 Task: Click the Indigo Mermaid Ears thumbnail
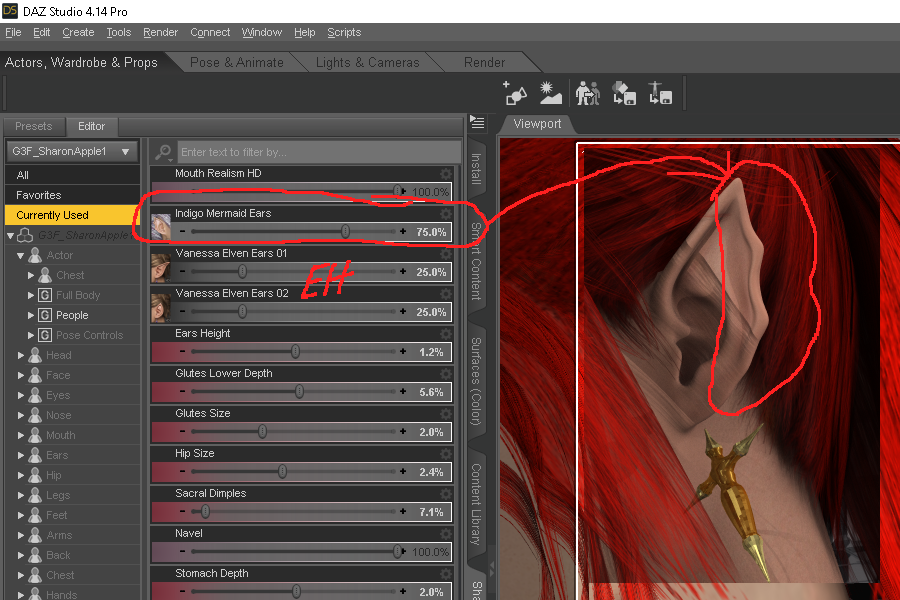(161, 226)
